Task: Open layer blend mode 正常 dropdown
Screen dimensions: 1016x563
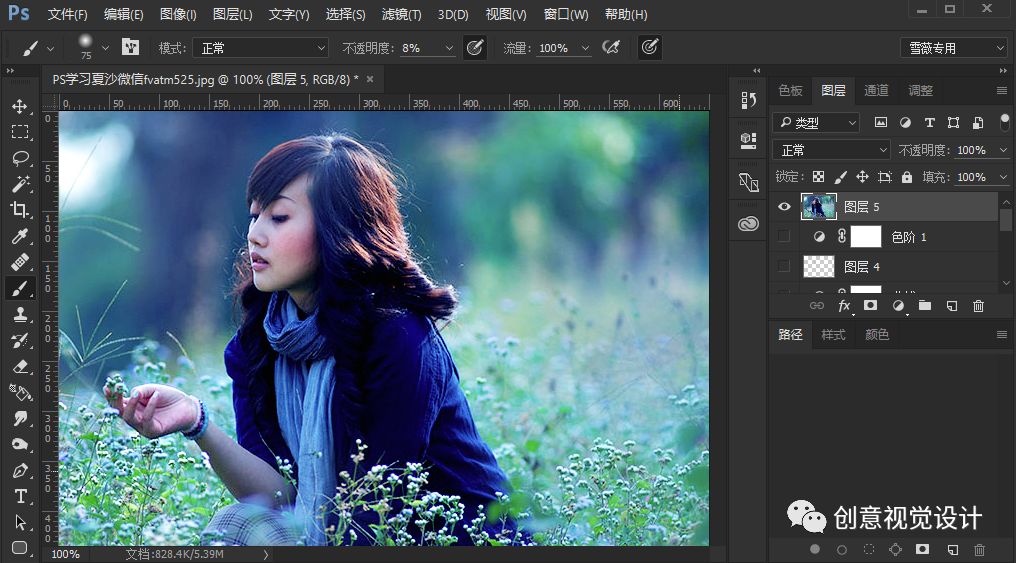Action: [x=832, y=150]
